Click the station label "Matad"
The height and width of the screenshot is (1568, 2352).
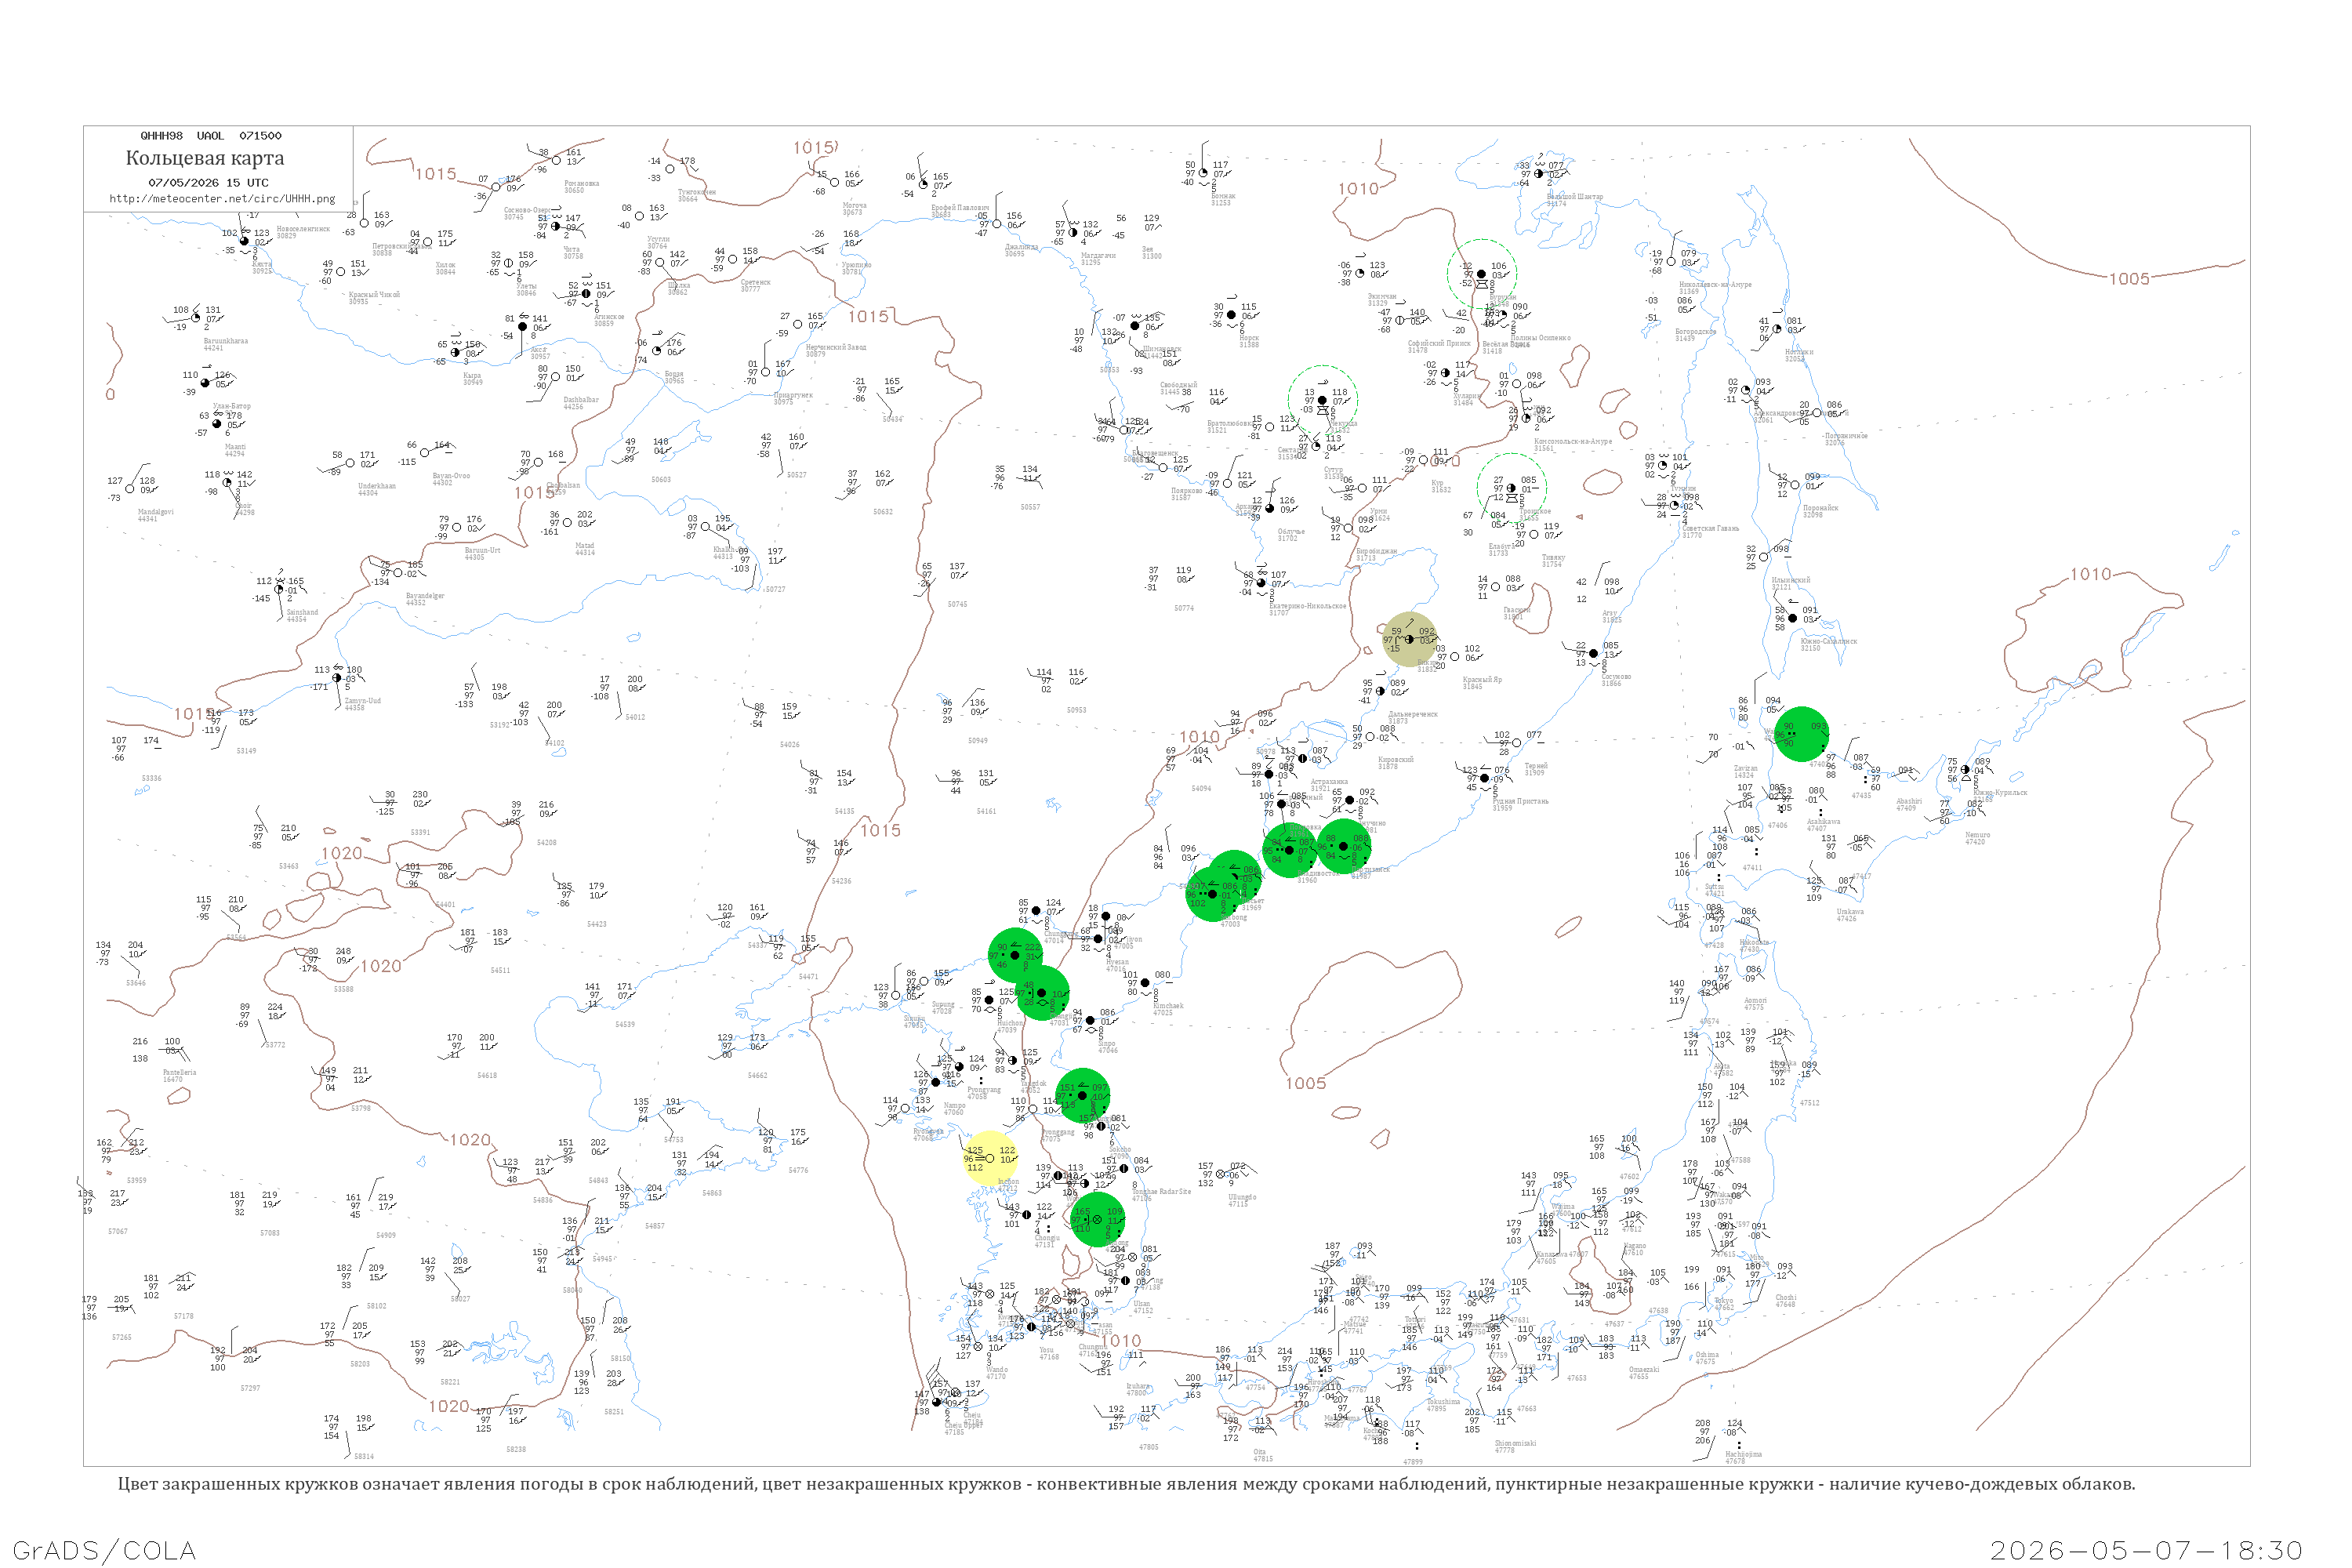[x=584, y=545]
